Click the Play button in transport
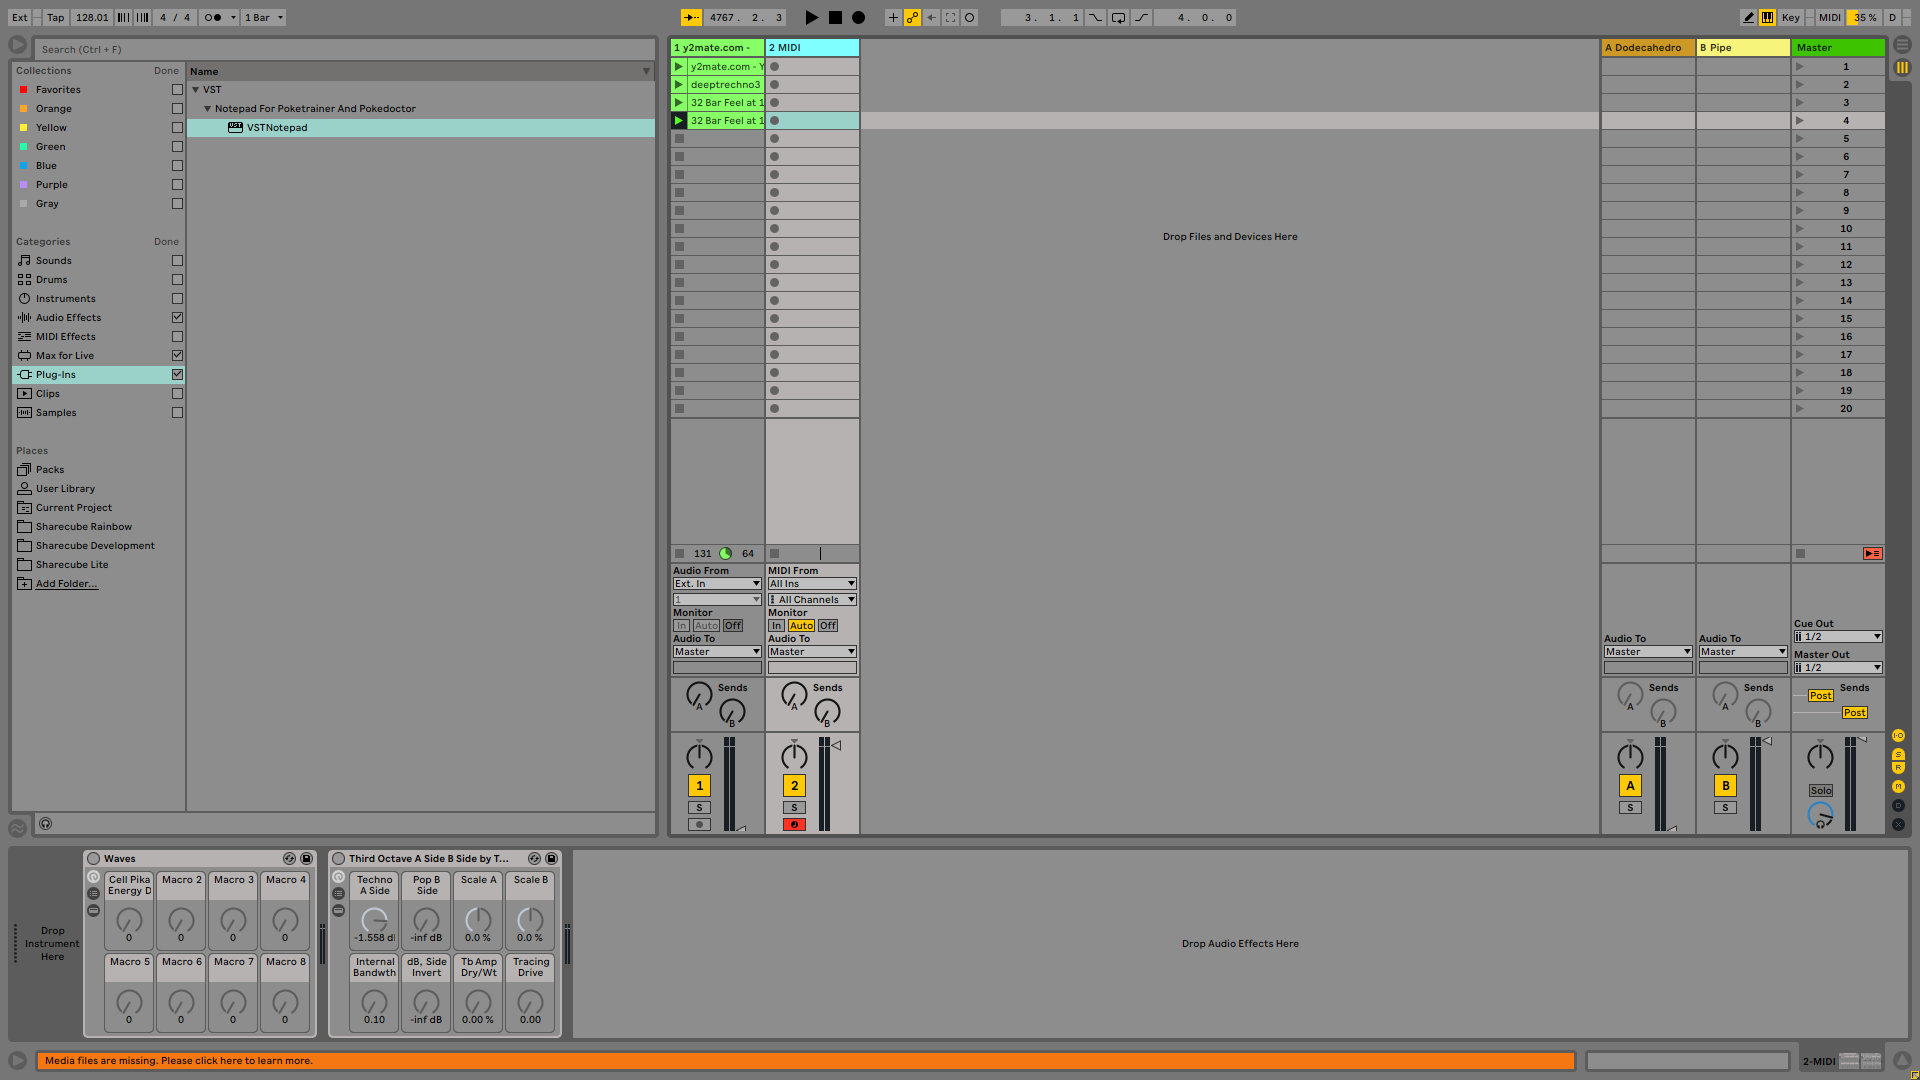 pyautogui.click(x=811, y=17)
